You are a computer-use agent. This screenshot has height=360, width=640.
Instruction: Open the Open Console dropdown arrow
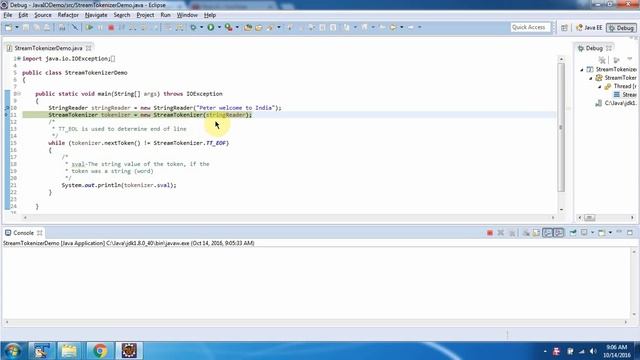click(610, 233)
